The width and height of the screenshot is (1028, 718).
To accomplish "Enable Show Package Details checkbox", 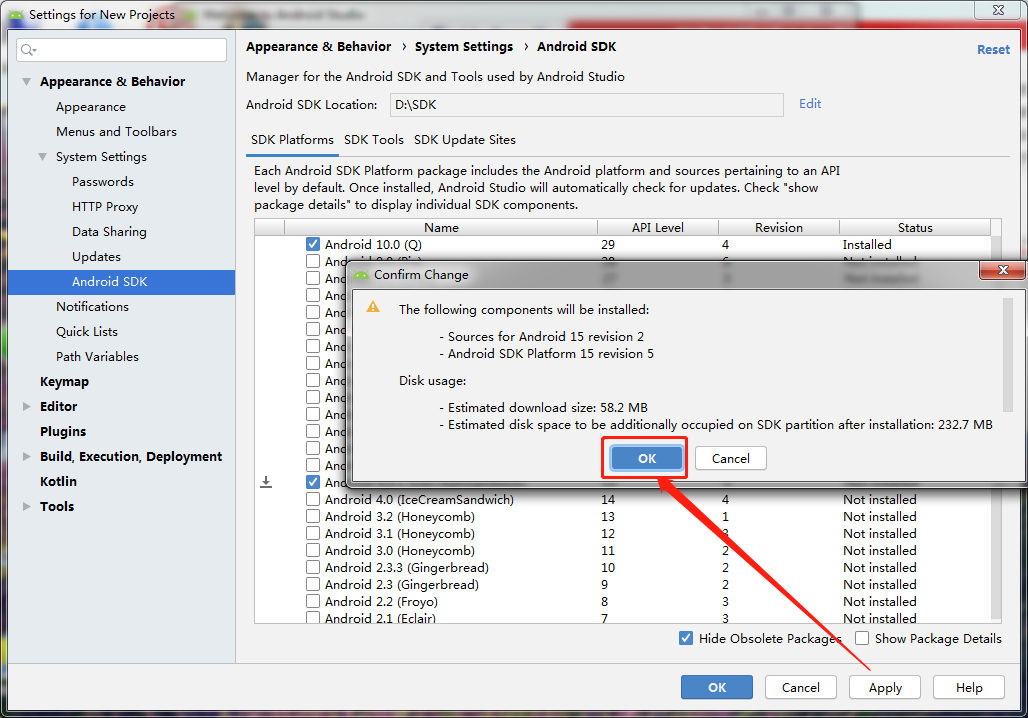I will 862,638.
